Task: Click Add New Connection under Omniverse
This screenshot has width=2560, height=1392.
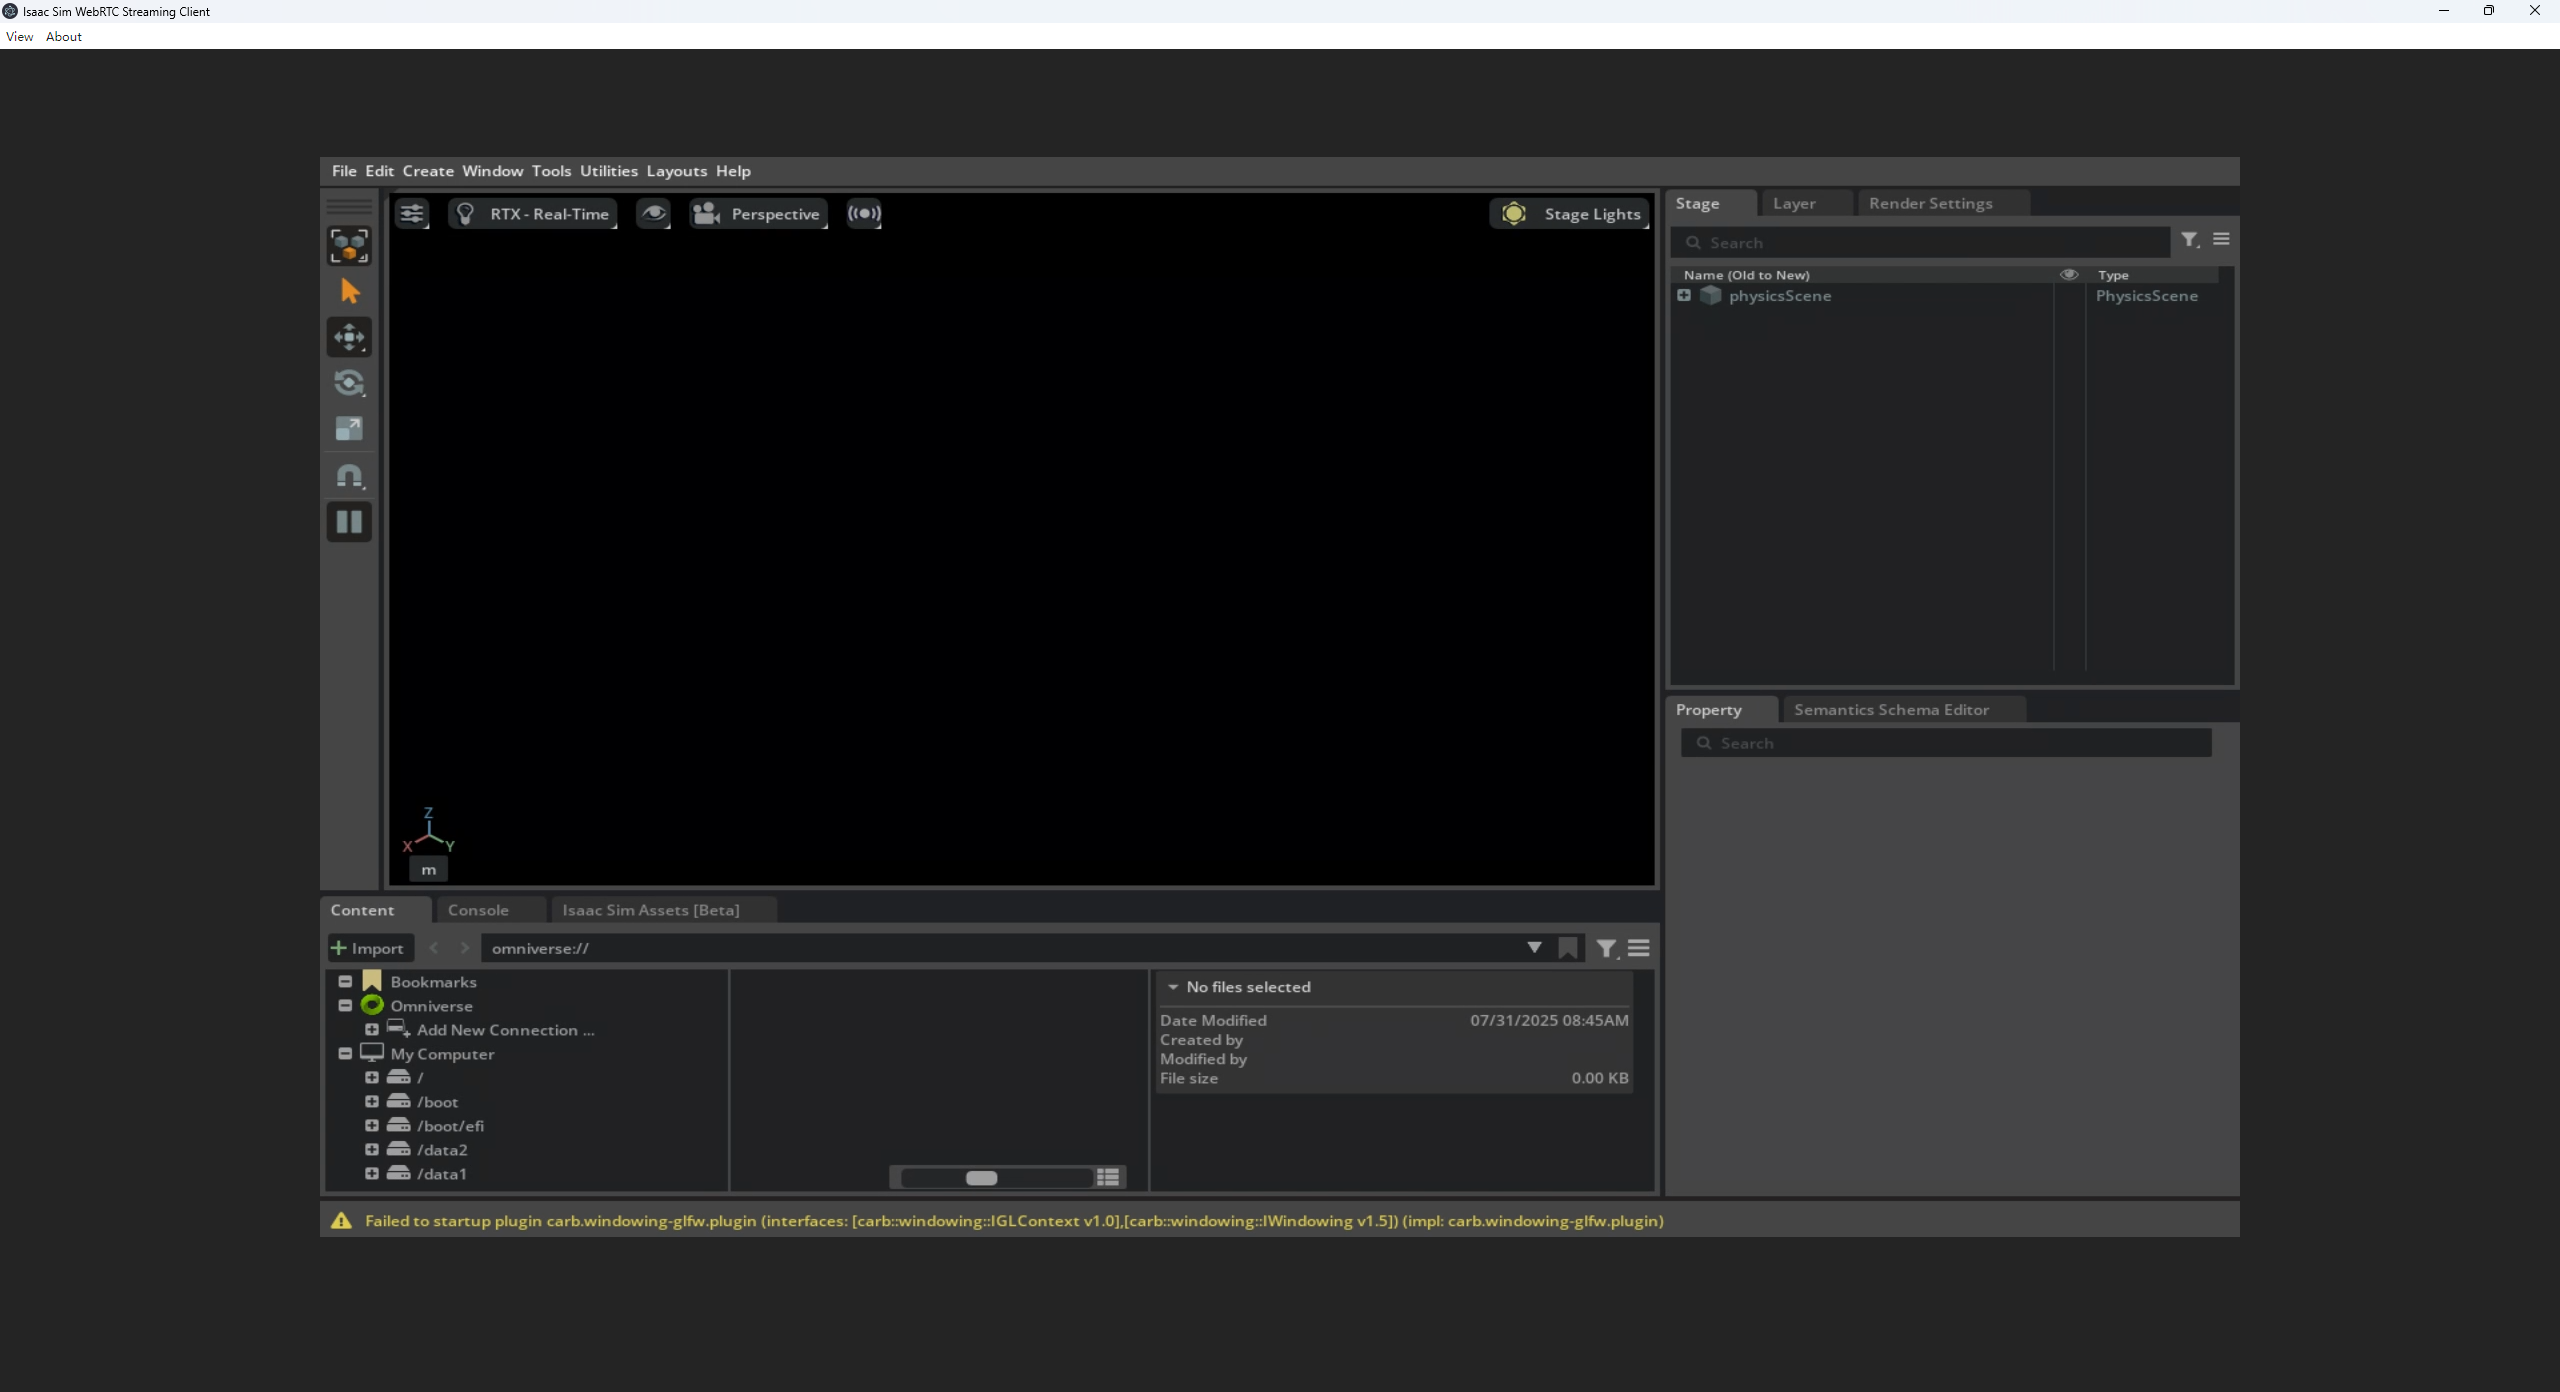Action: tap(502, 1029)
